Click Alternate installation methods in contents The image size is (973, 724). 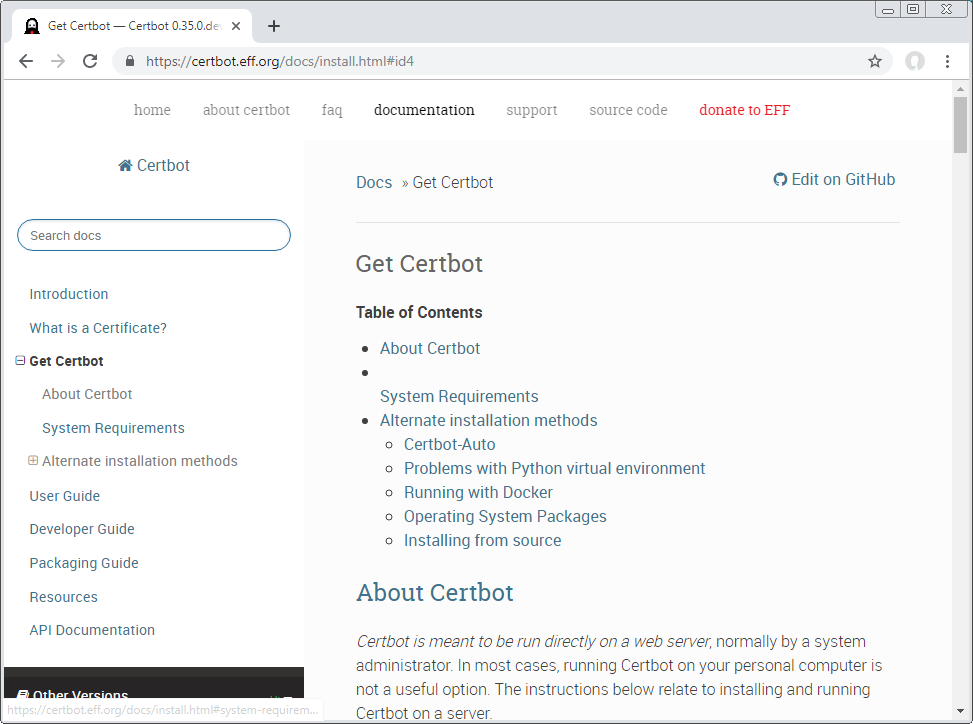[488, 420]
